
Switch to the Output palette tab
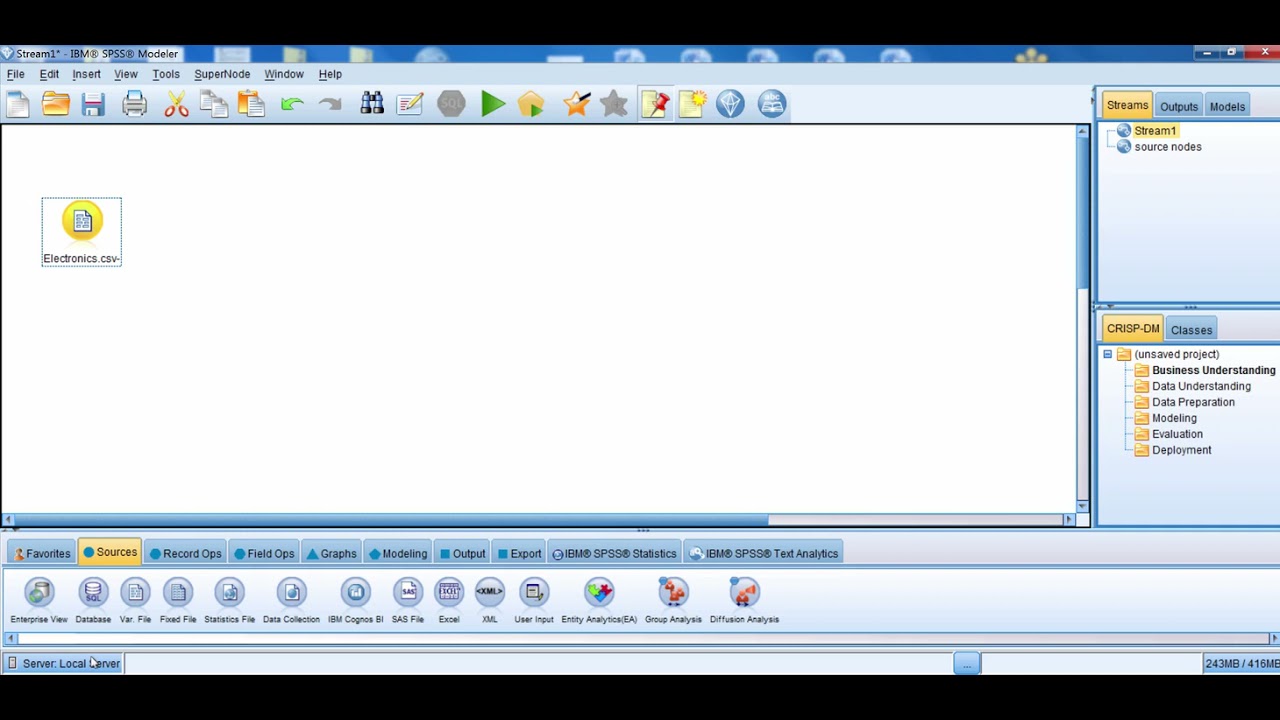pos(463,553)
